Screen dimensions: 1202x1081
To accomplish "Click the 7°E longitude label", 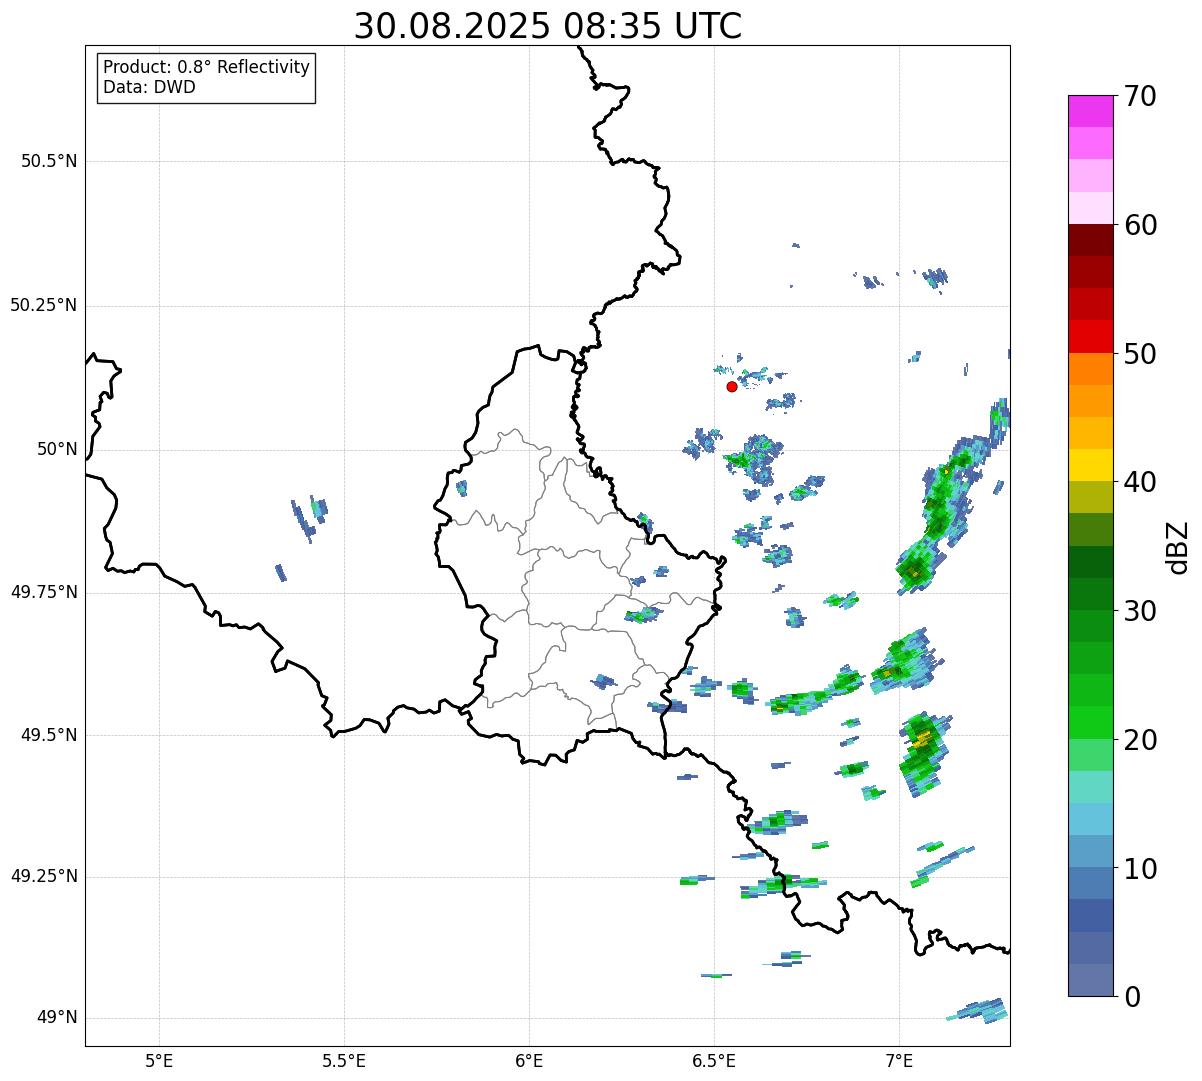I will pos(899,1060).
